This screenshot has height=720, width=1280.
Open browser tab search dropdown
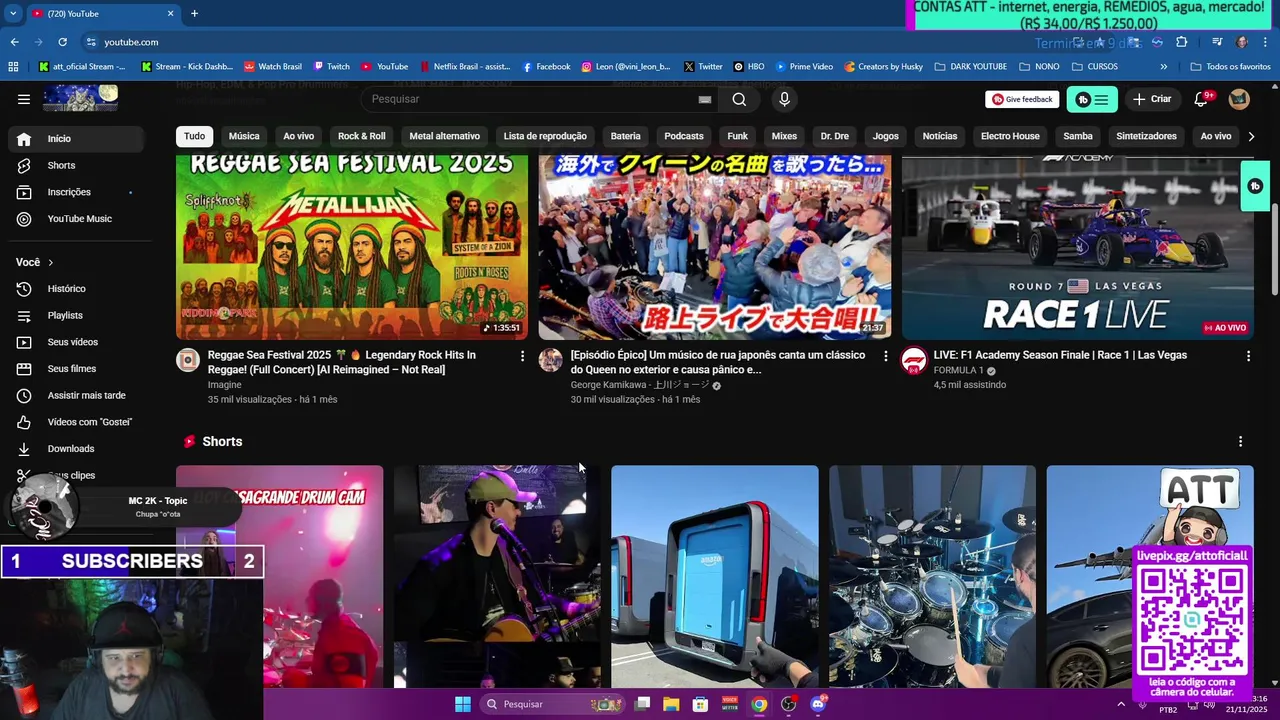point(13,13)
